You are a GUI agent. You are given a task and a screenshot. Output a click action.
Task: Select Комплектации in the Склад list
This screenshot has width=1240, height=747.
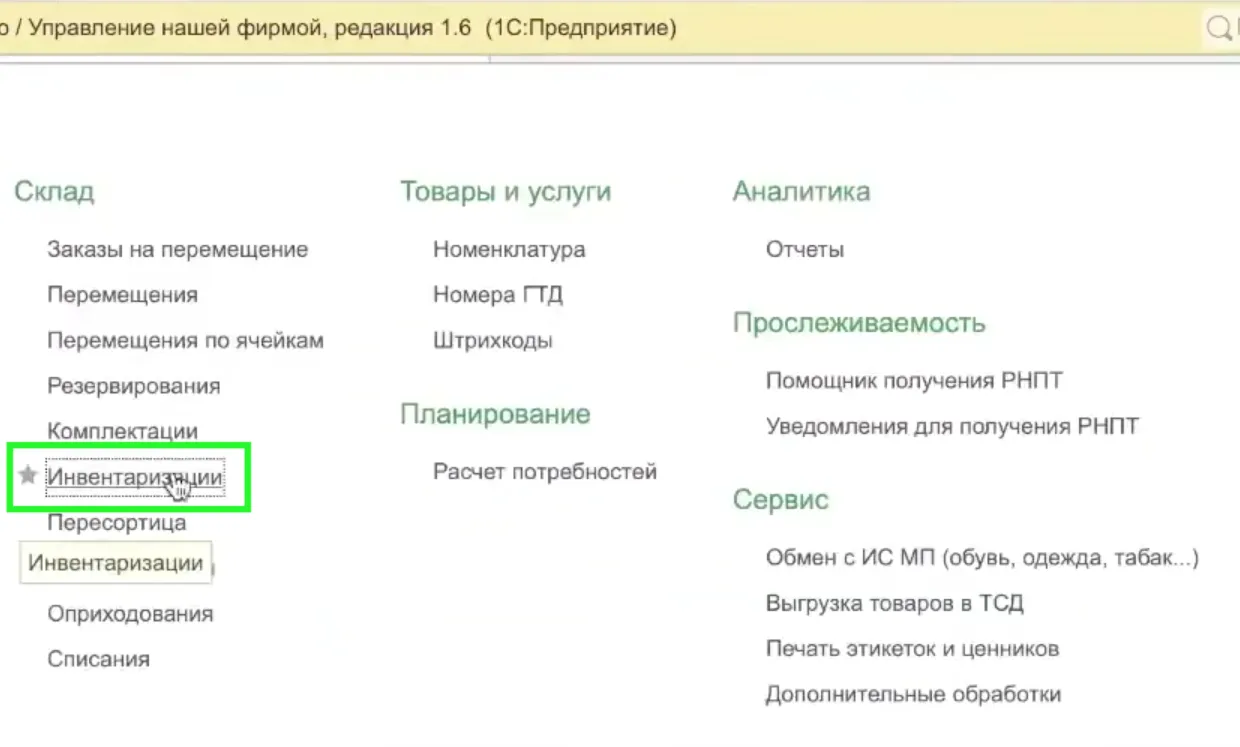pos(122,432)
